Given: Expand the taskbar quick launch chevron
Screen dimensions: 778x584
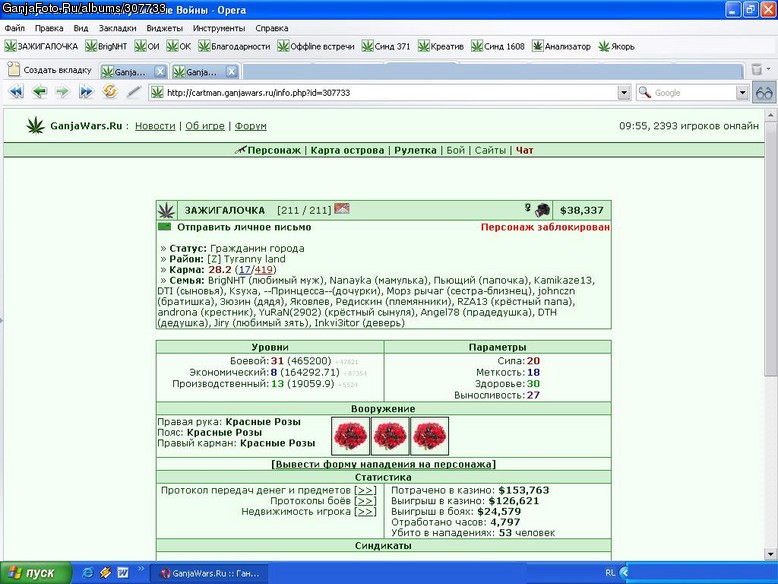Looking at the screenshot, I should click(x=141, y=569).
